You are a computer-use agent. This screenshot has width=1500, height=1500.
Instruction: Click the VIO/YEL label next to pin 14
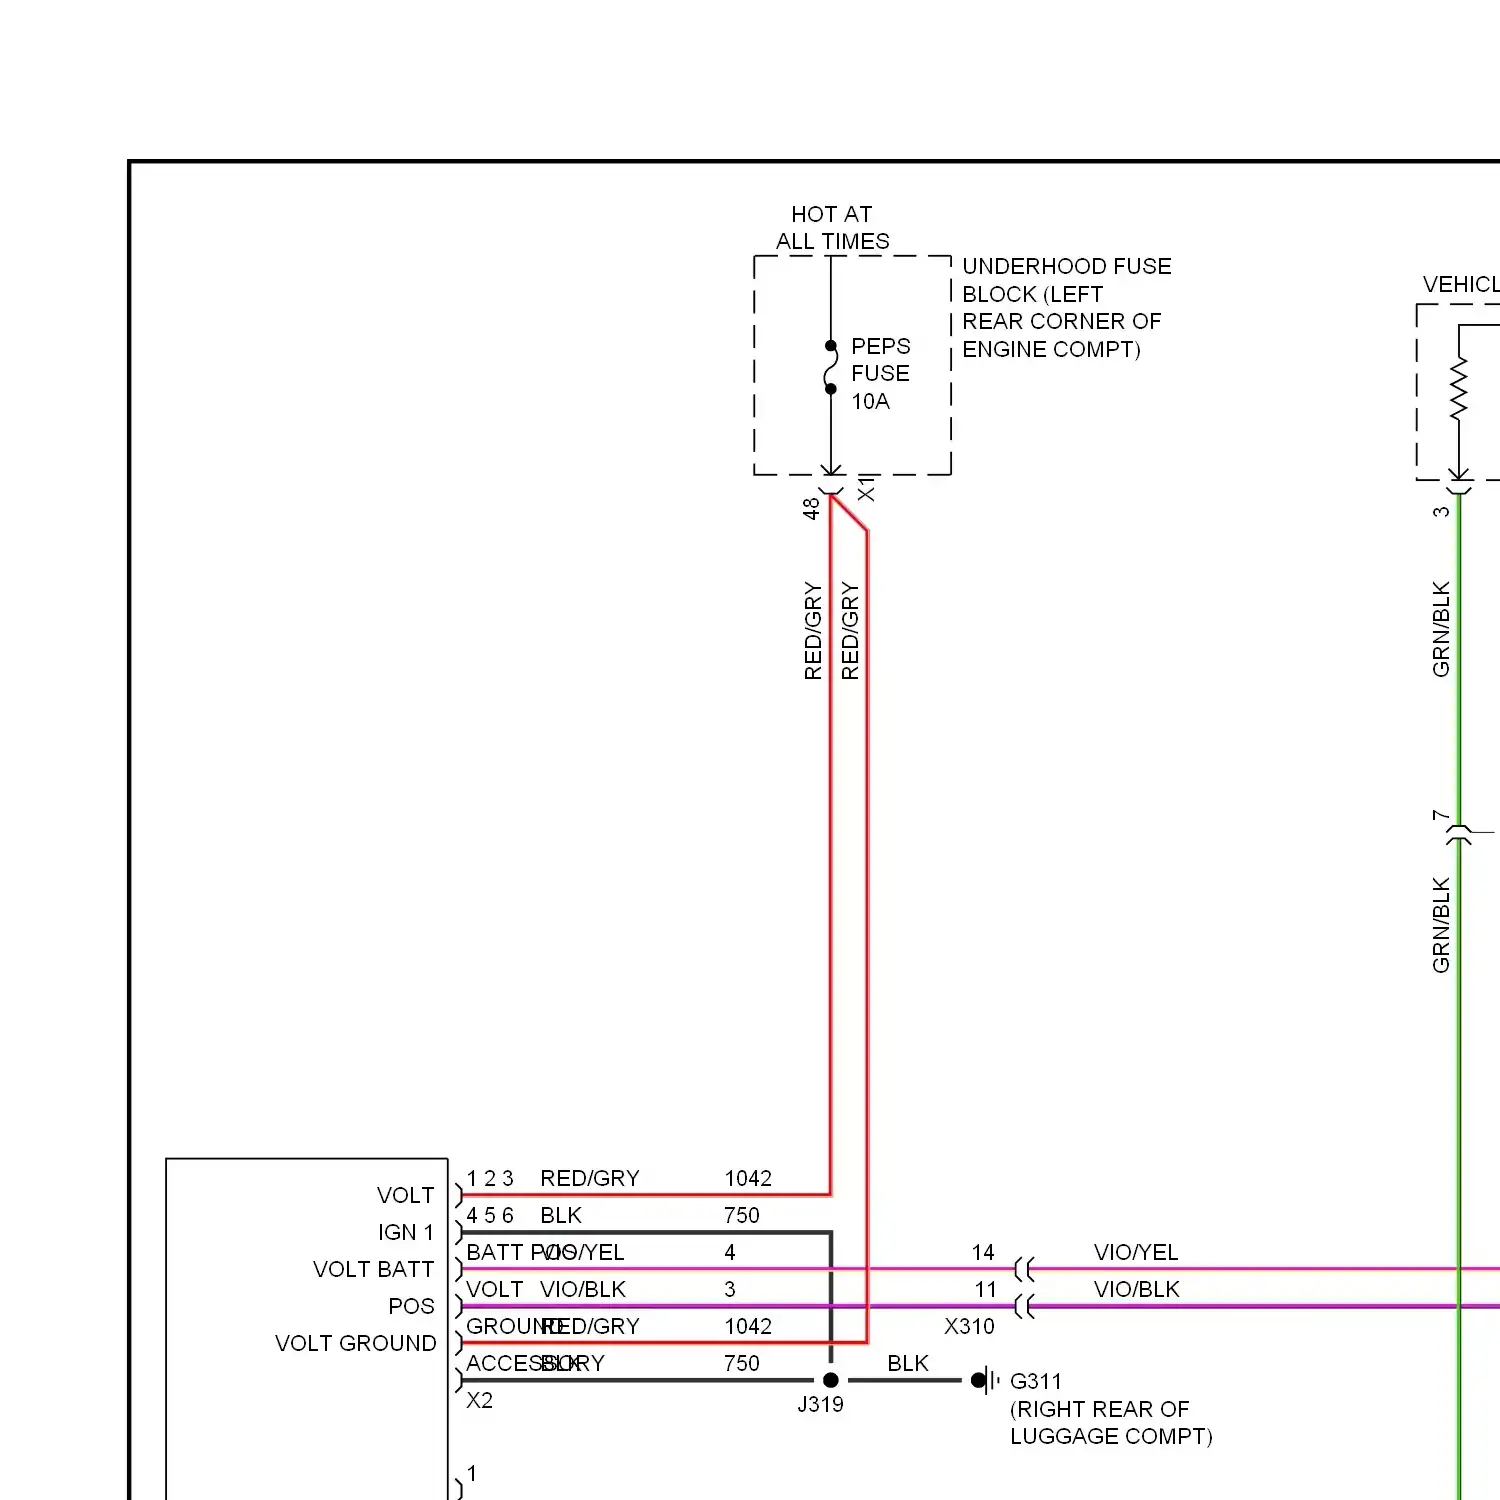[1136, 1253]
